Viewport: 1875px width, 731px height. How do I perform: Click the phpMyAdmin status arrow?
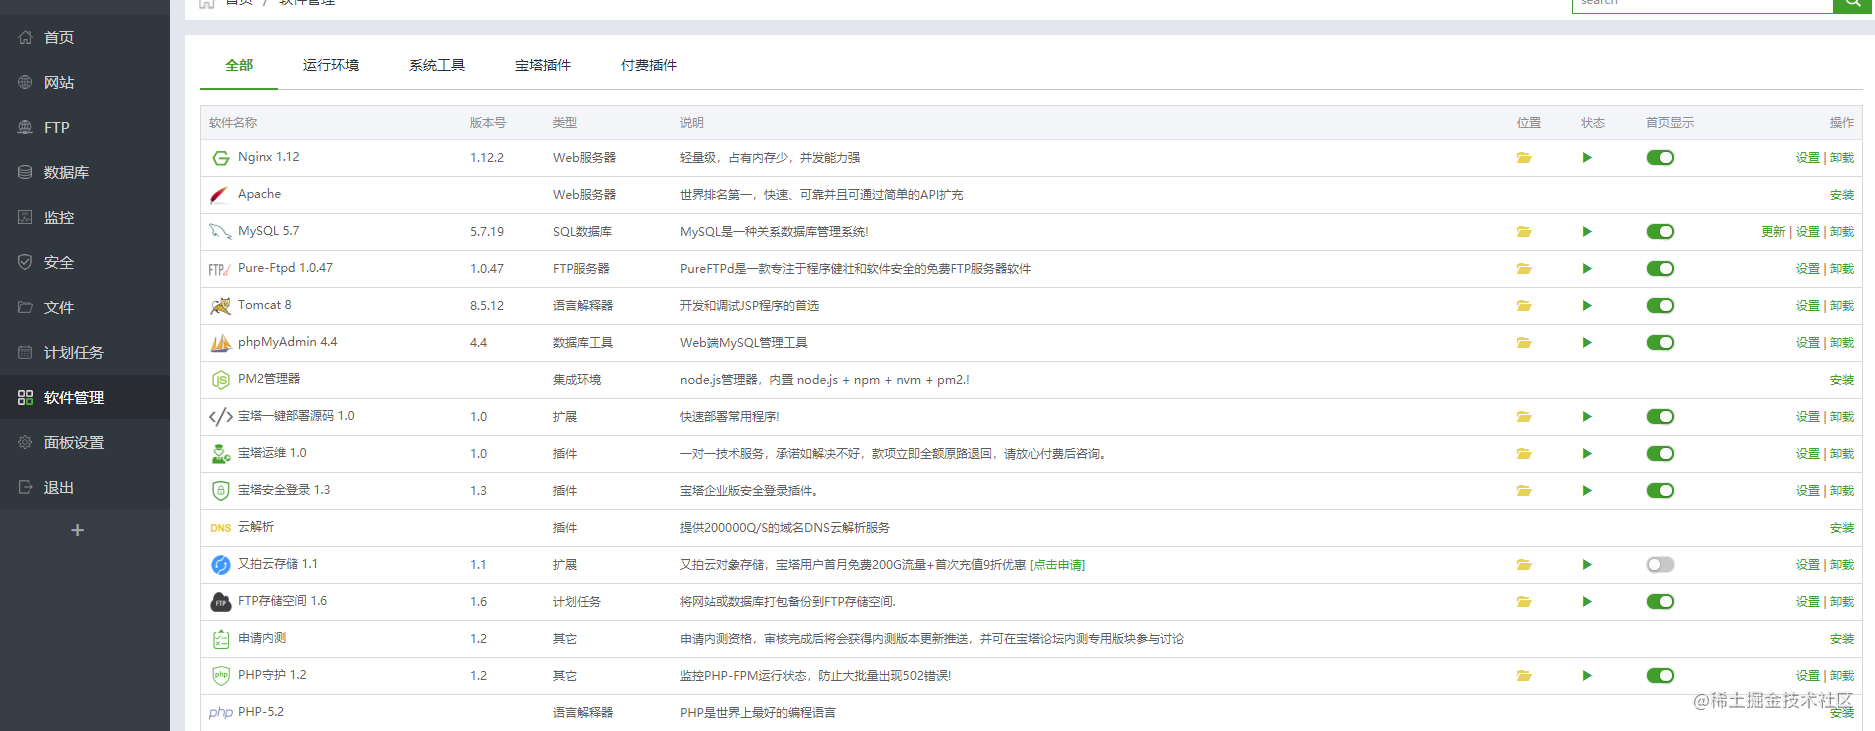point(1587,343)
